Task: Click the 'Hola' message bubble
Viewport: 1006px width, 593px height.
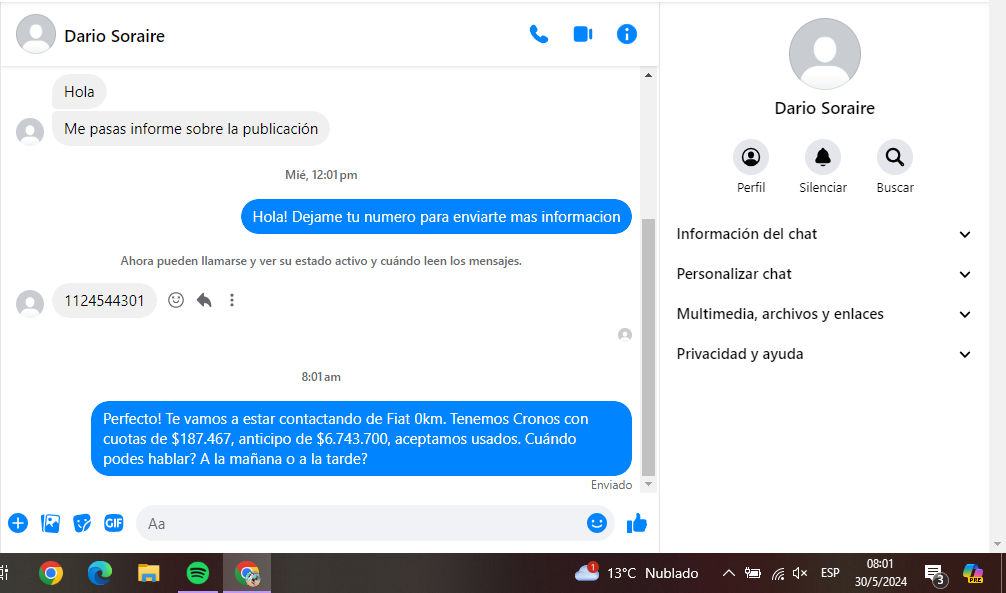Action: 79,92
